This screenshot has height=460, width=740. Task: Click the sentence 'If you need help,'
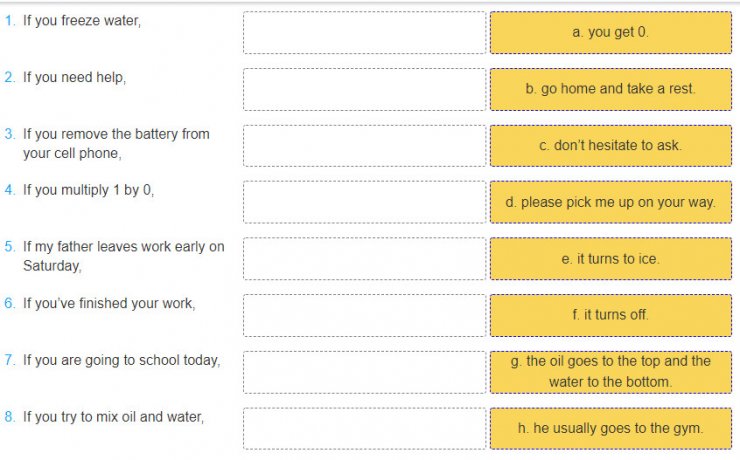pyautogui.click(x=74, y=78)
